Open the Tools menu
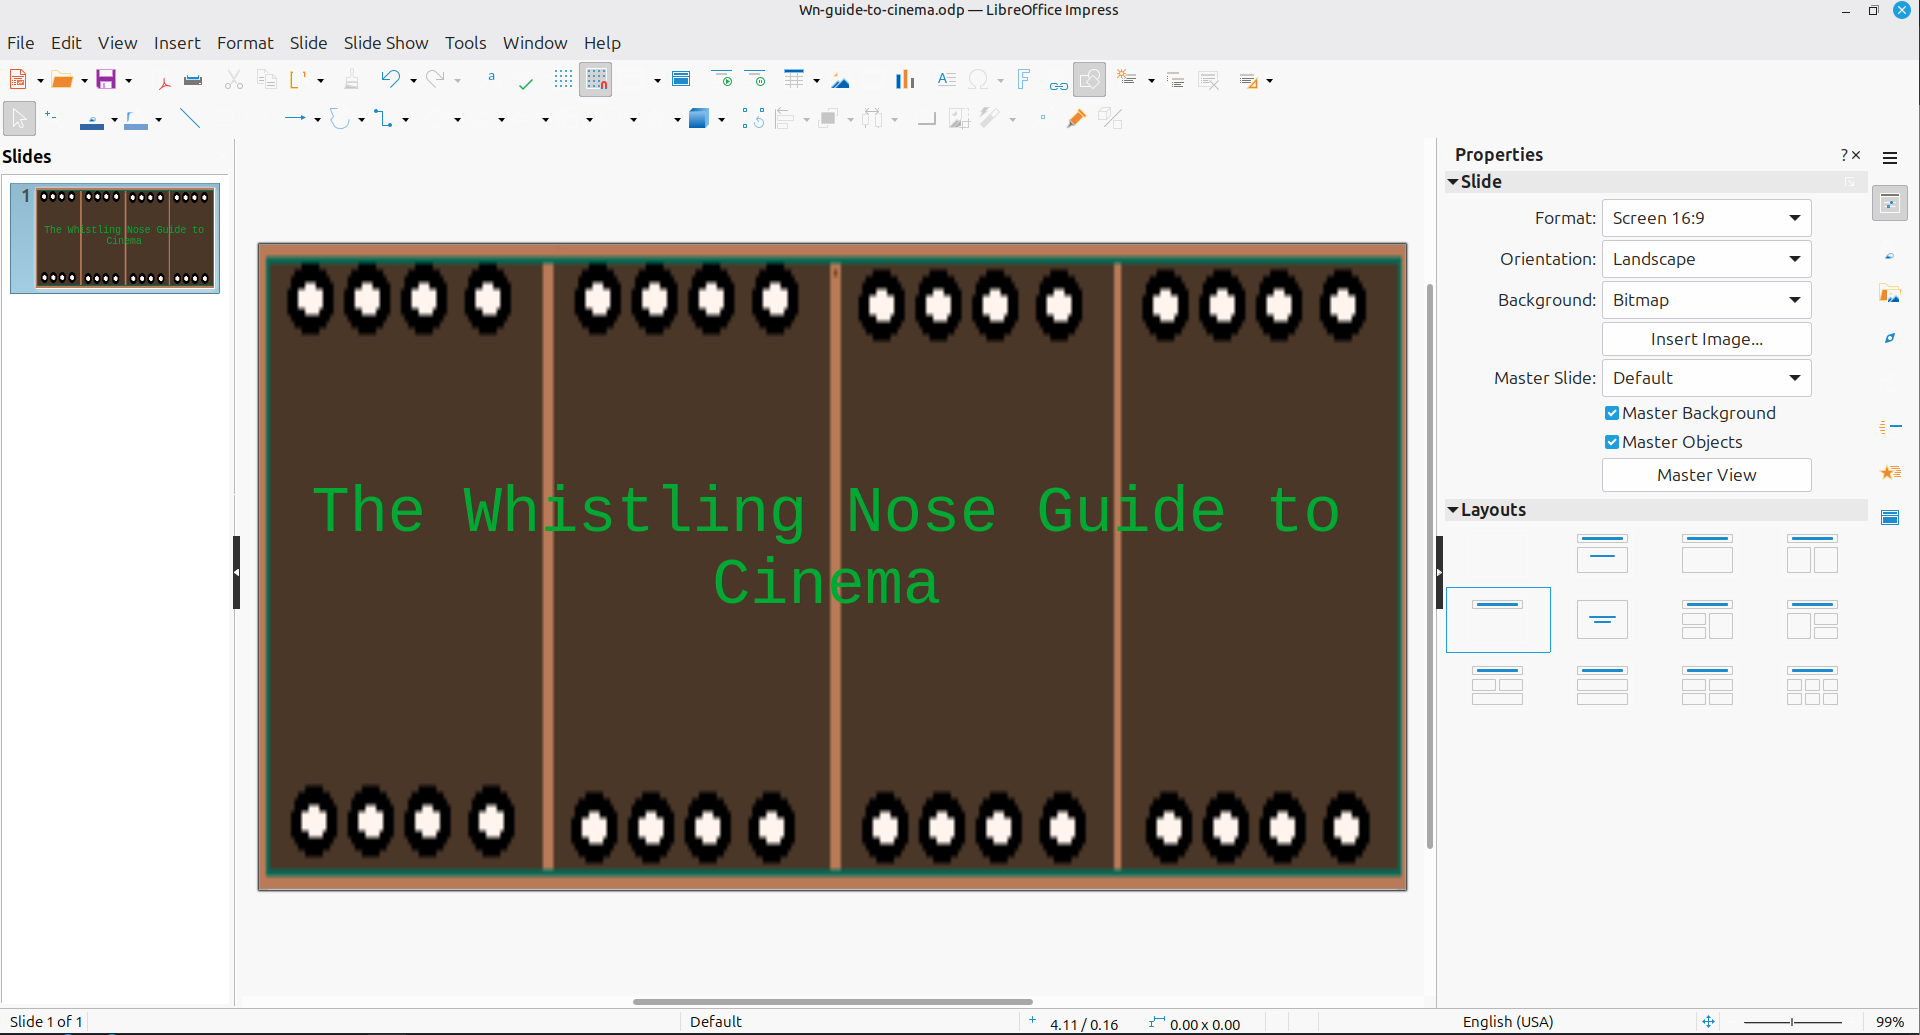Screen dimensions: 1920x1035 pos(466,43)
